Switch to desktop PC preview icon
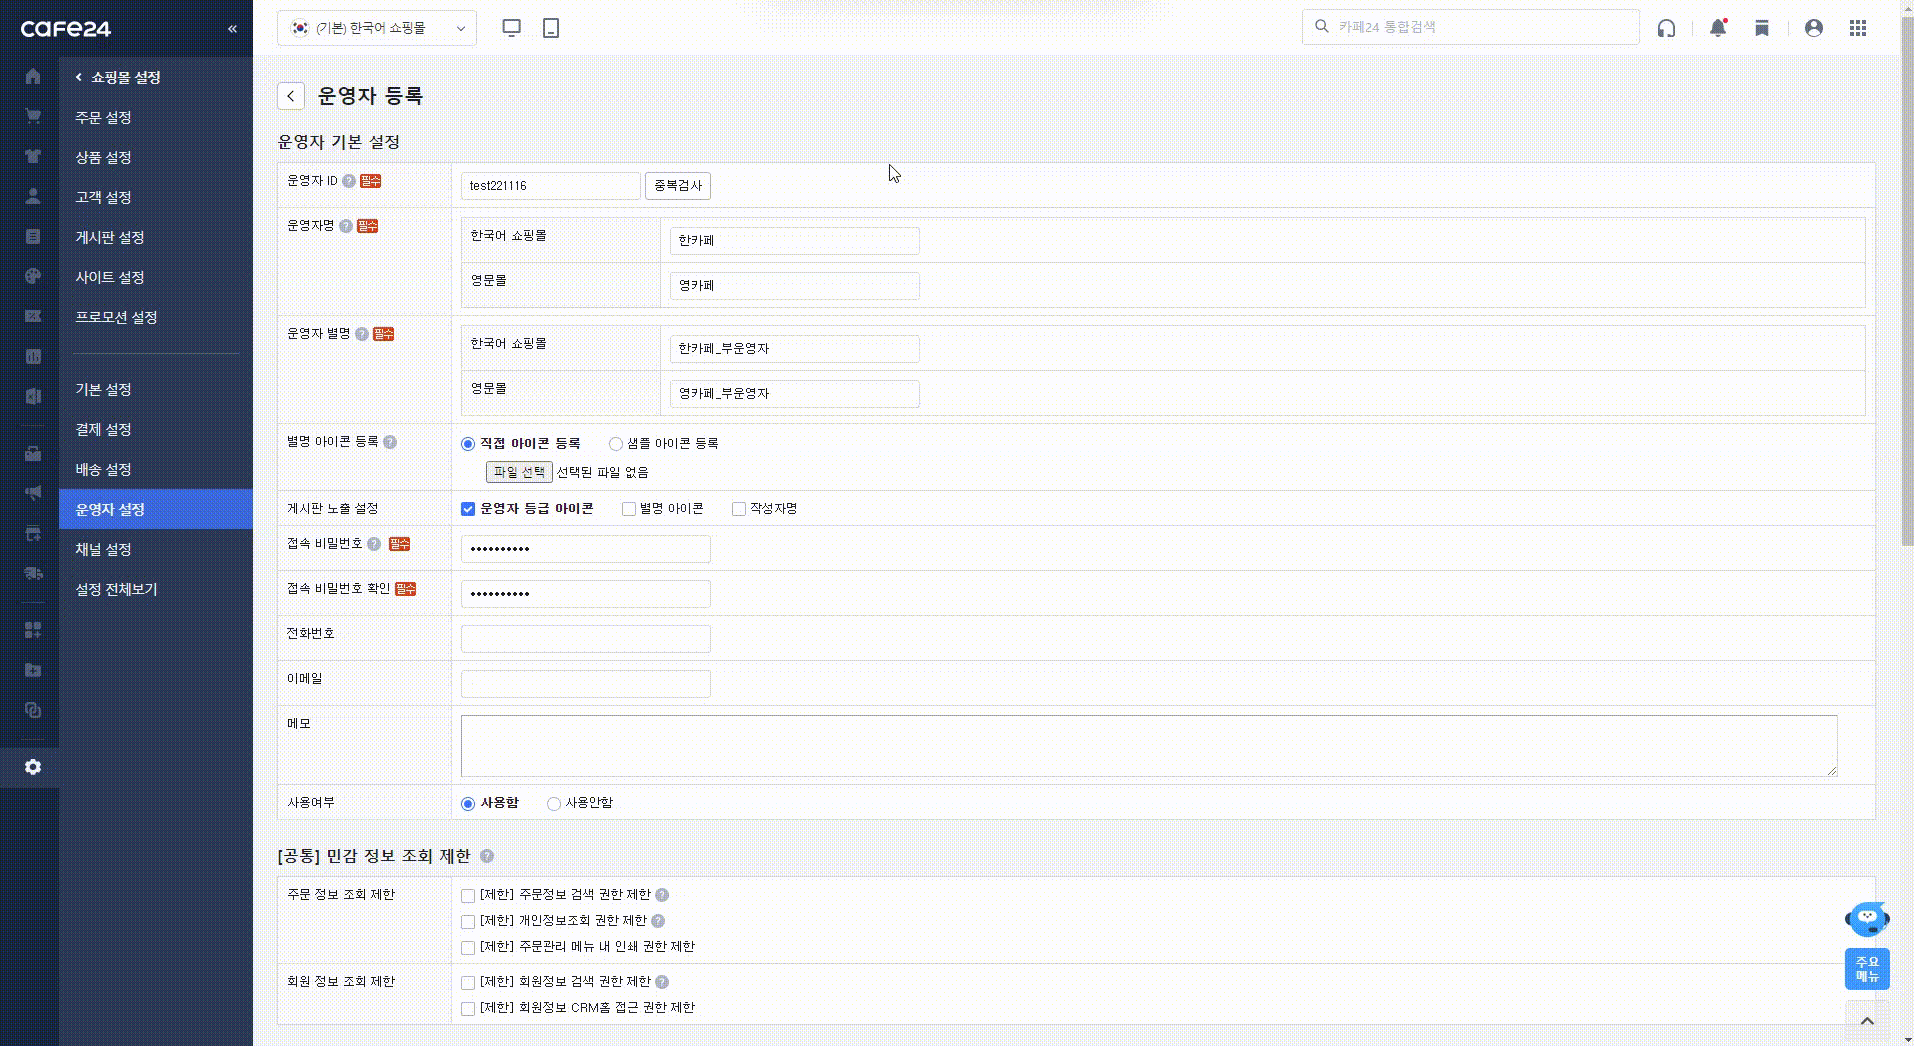 coord(511,28)
